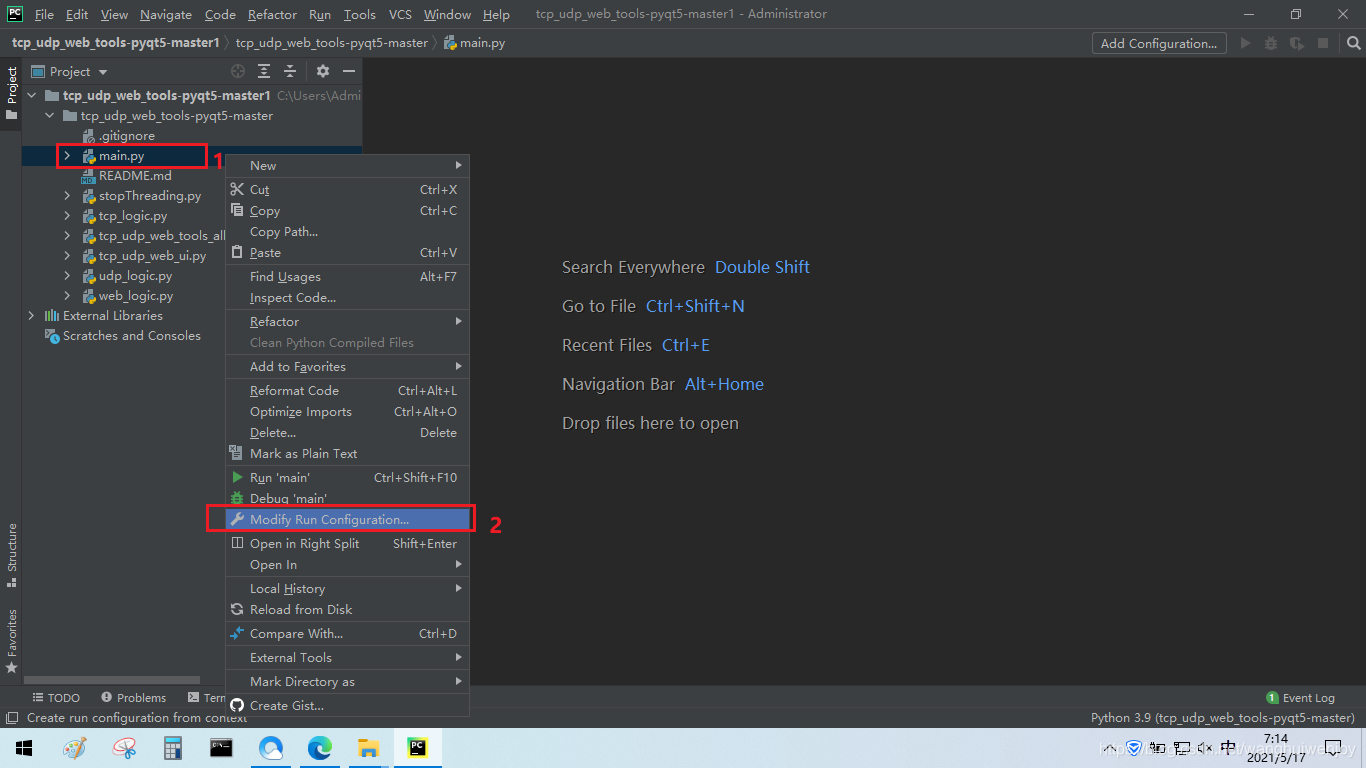Open the Navigate menu in menu bar
Viewport: 1366px width, 768px height.
[x=166, y=14]
